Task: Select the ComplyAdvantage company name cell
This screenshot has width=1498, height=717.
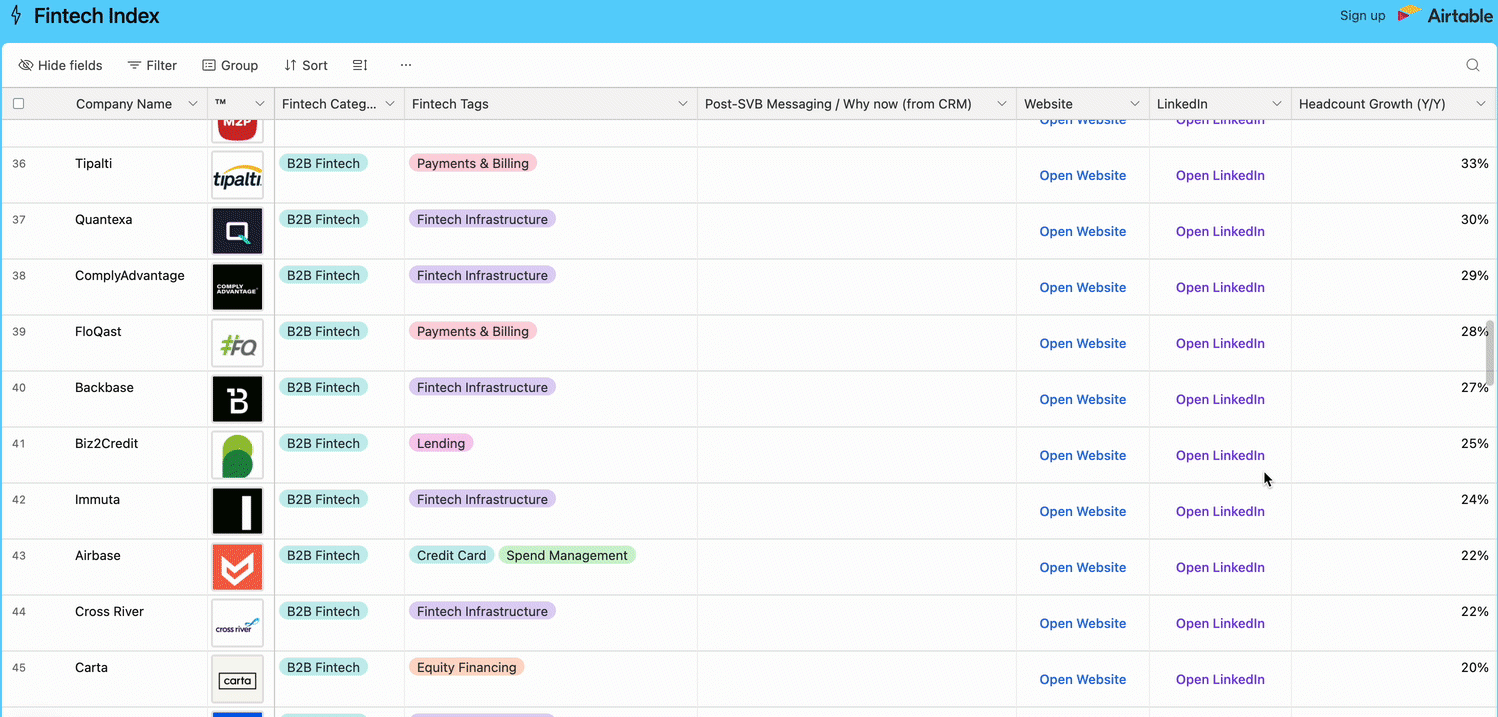Action: tap(138, 288)
